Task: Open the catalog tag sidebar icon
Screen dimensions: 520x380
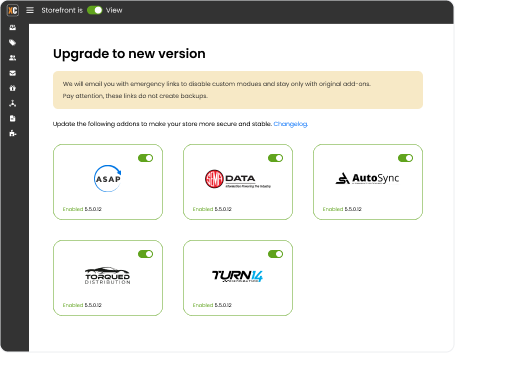Action: pos(13,43)
